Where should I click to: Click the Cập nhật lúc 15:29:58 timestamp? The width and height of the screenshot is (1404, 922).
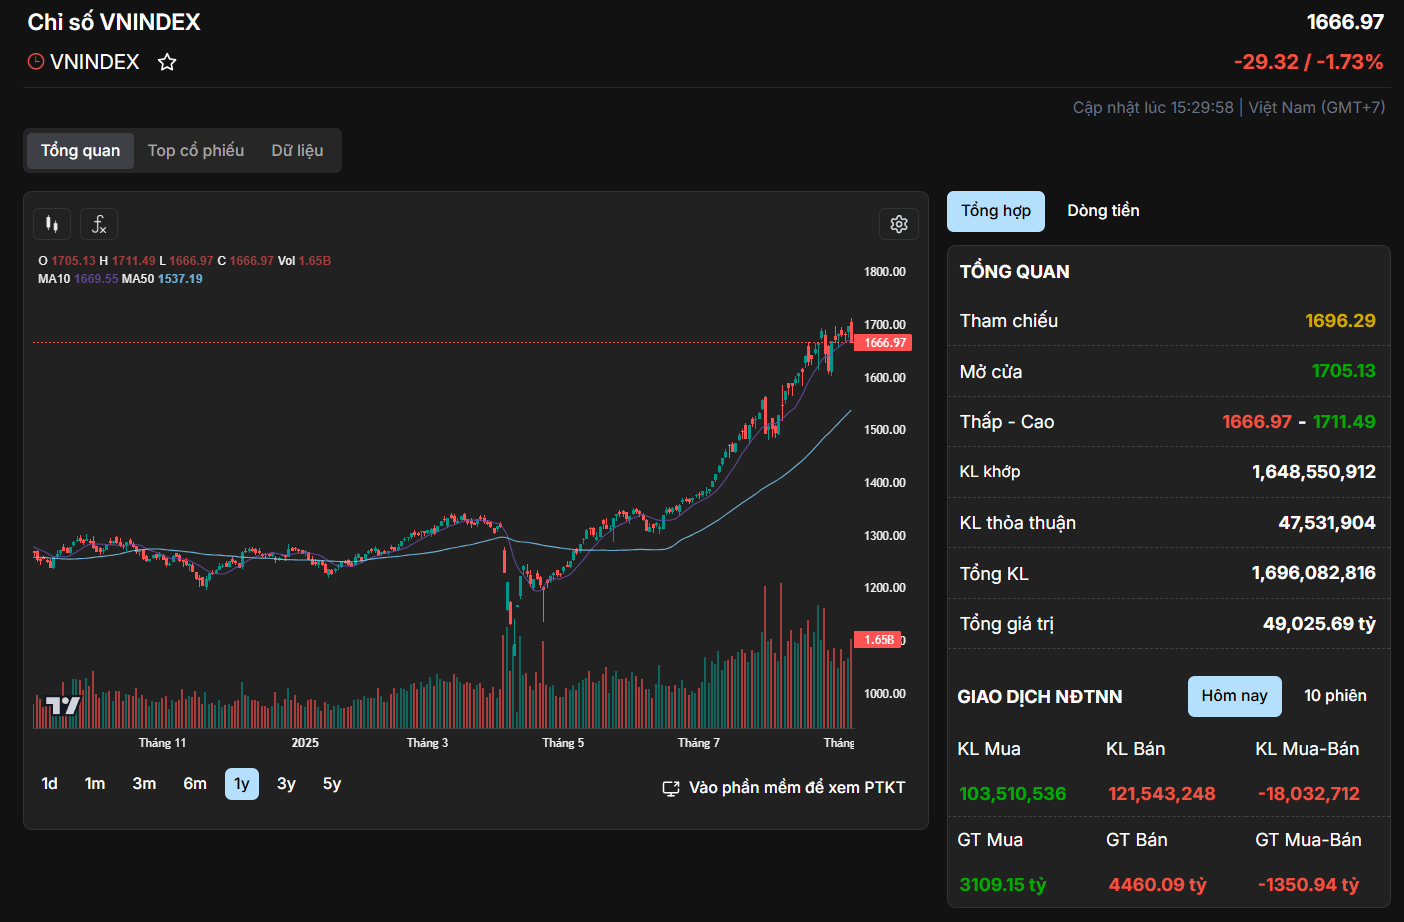tap(1153, 107)
